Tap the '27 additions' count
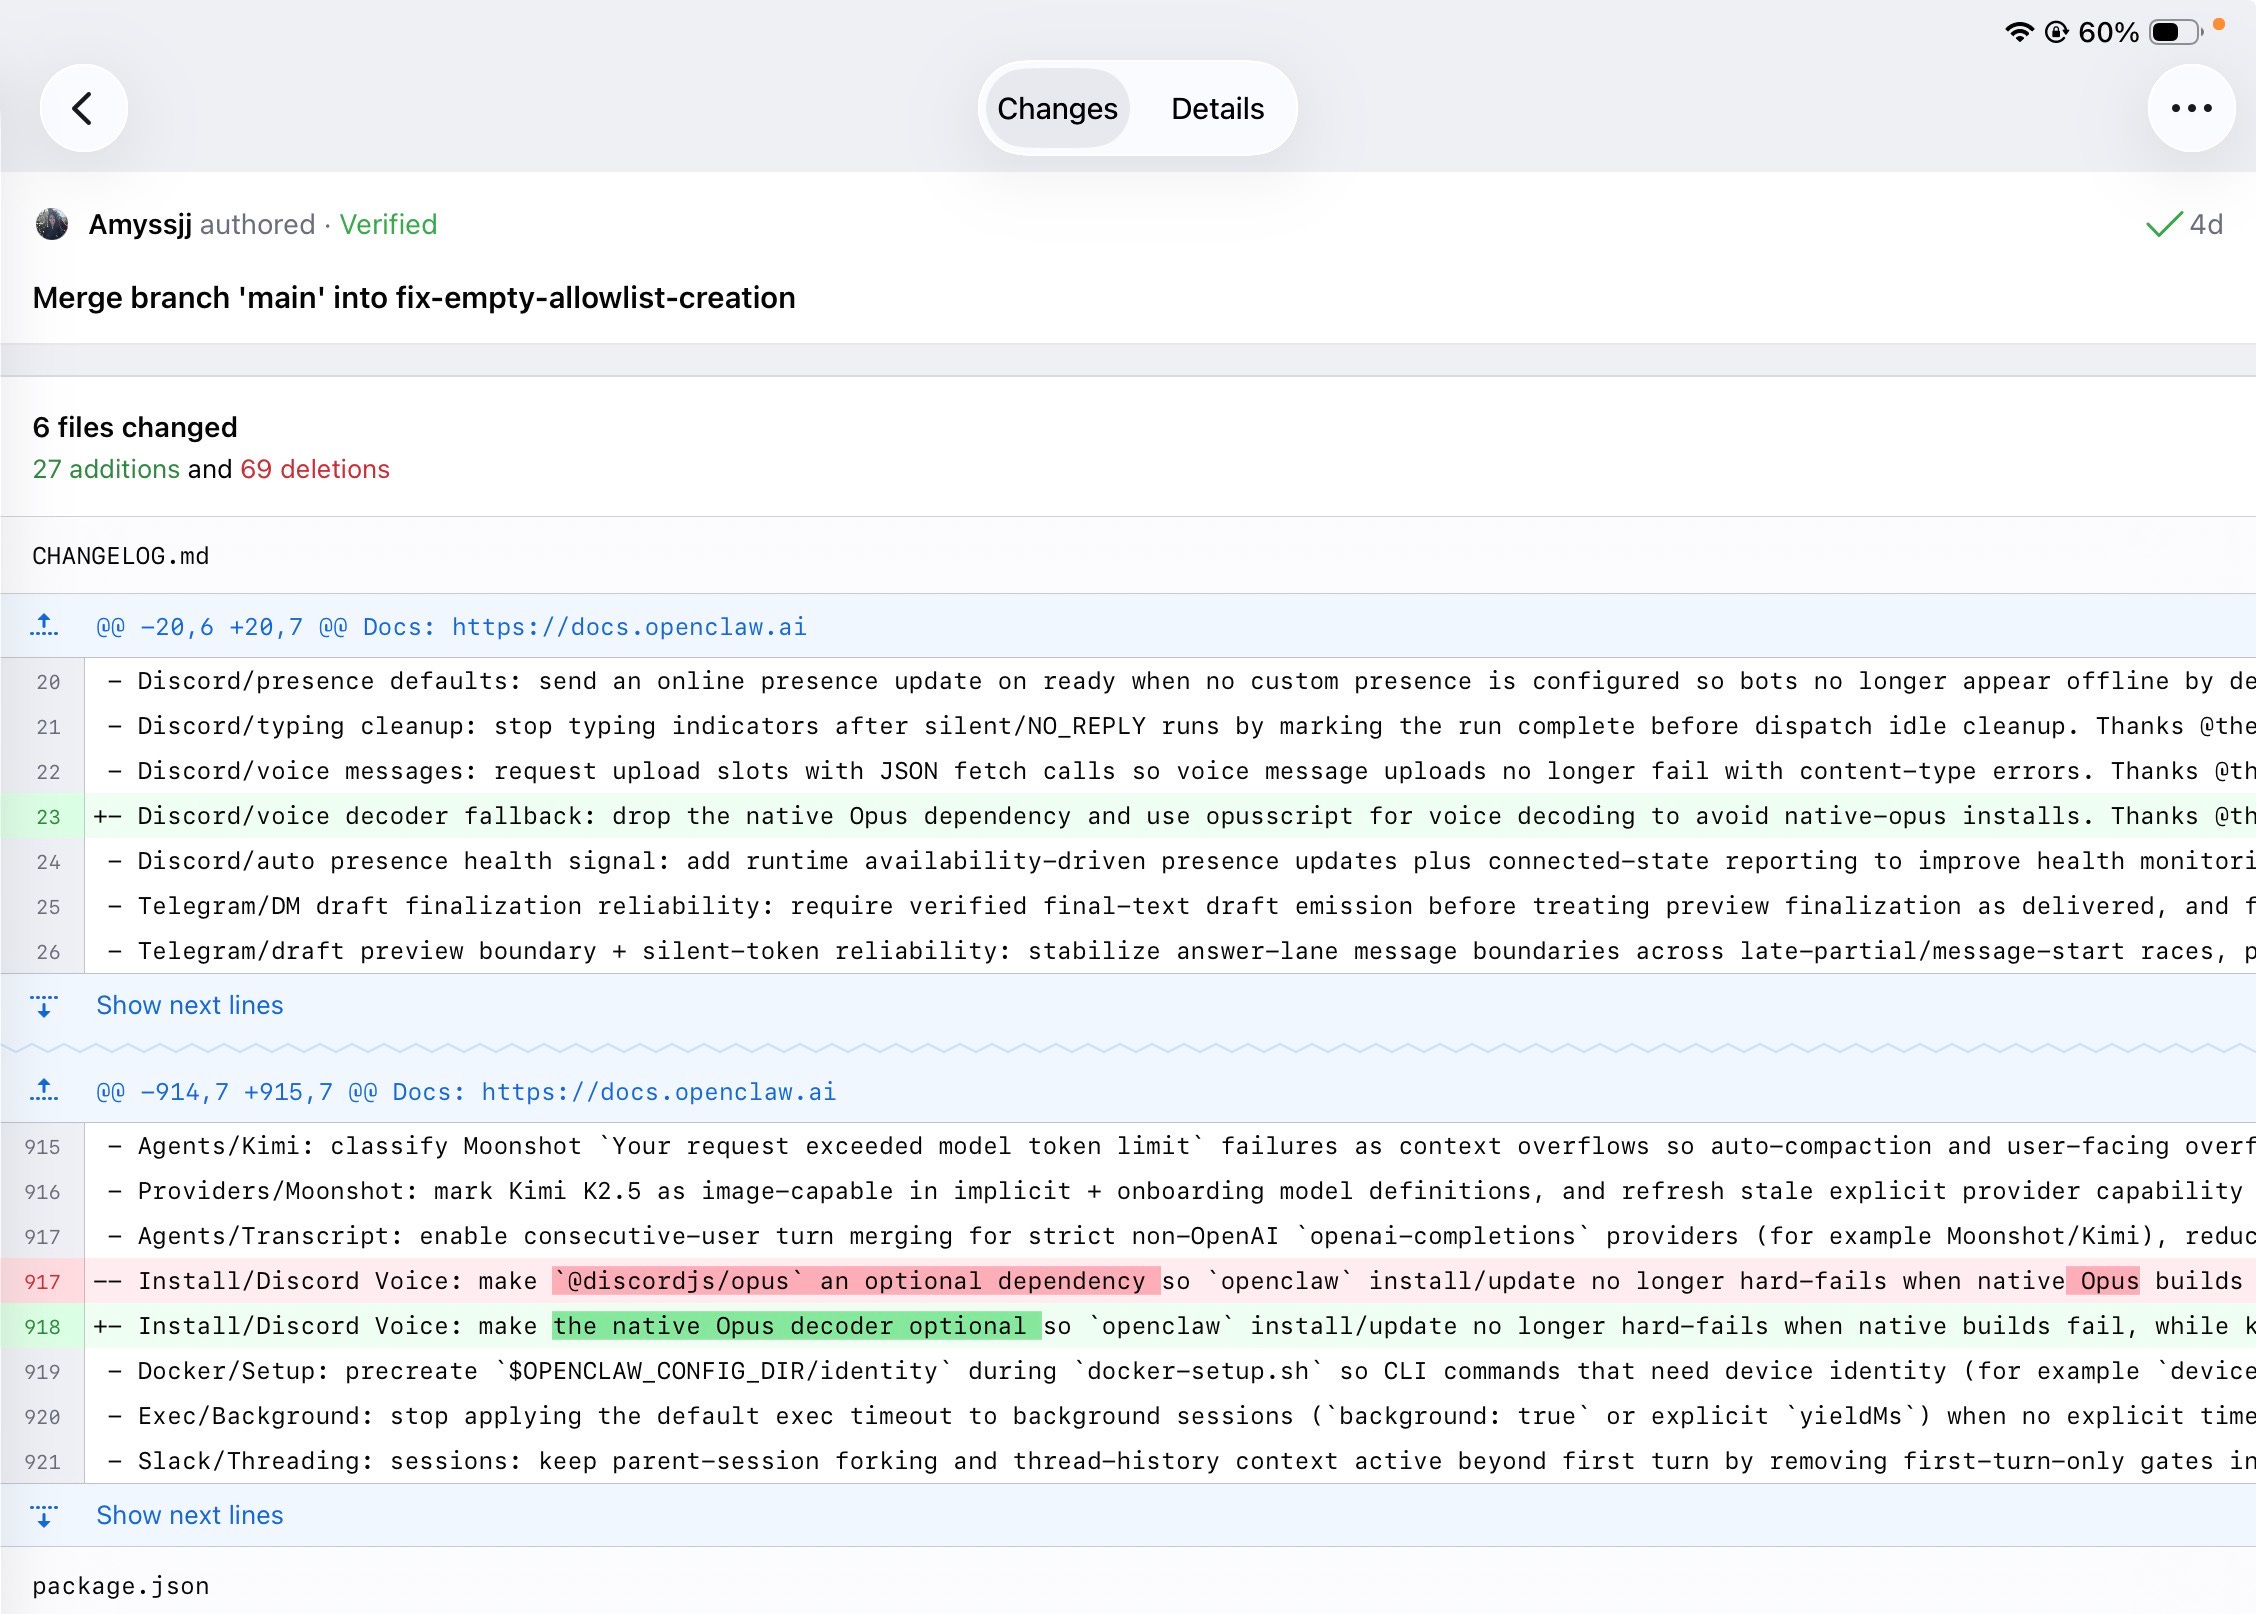 tap(106, 469)
